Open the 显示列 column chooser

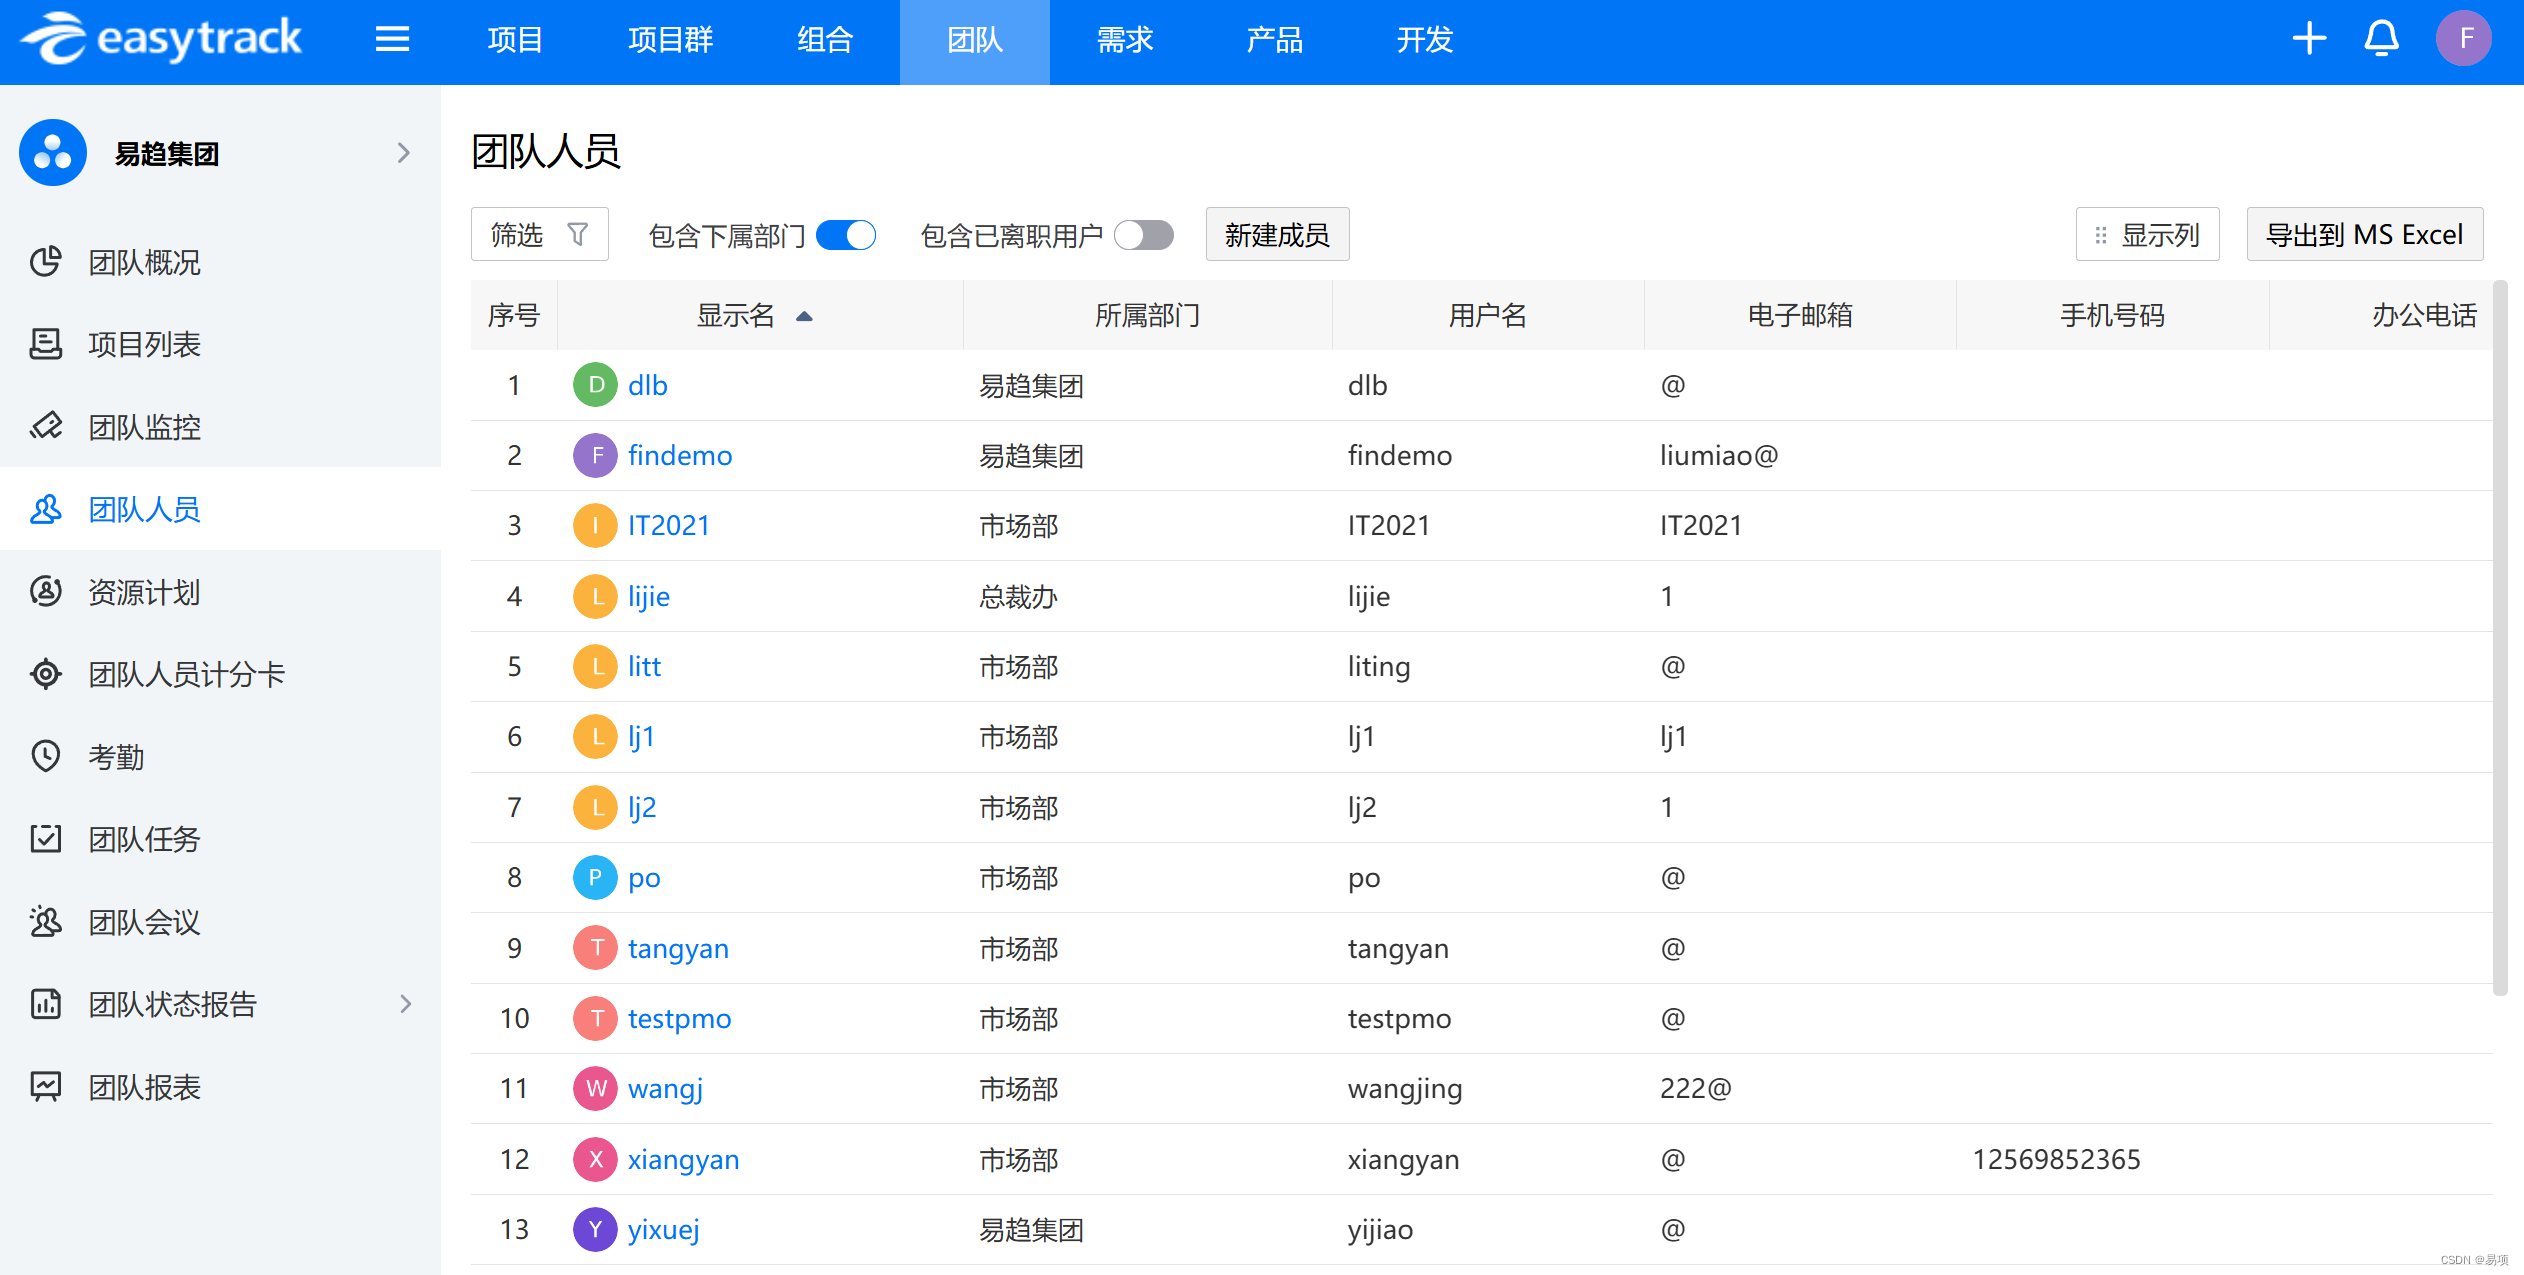[x=2147, y=235]
